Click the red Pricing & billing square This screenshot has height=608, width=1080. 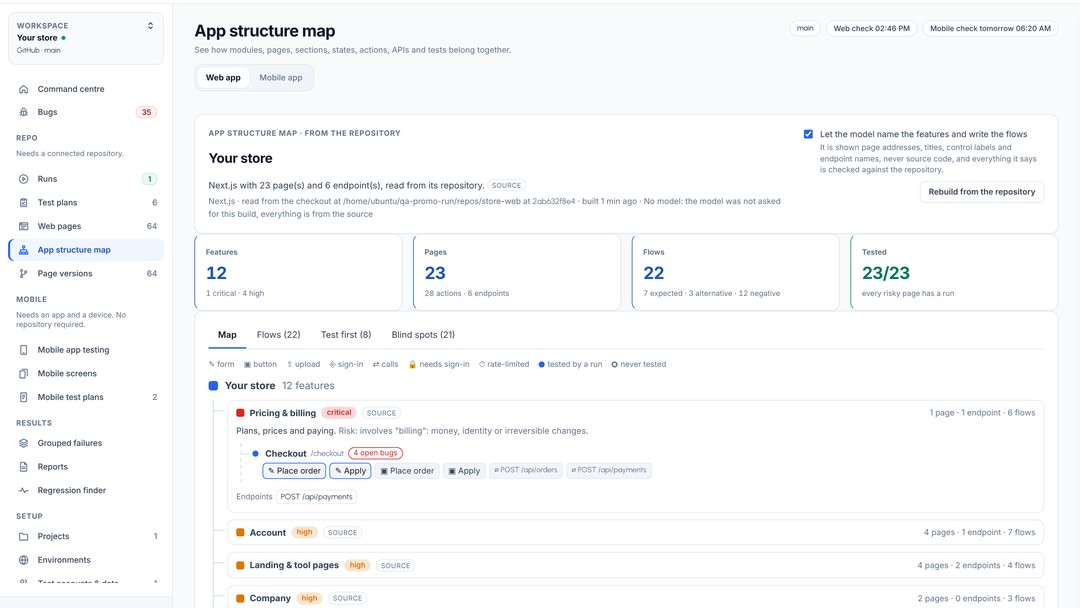click(240, 413)
